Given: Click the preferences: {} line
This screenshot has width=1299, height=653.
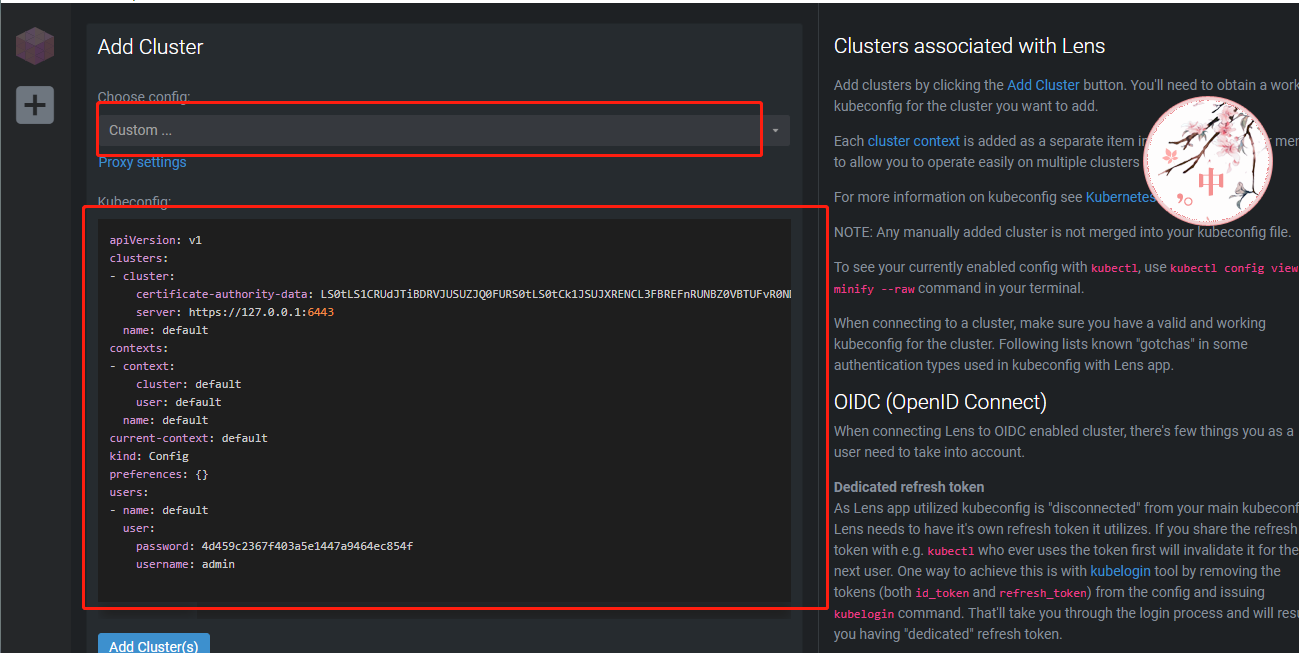Looking at the screenshot, I should click(159, 474).
